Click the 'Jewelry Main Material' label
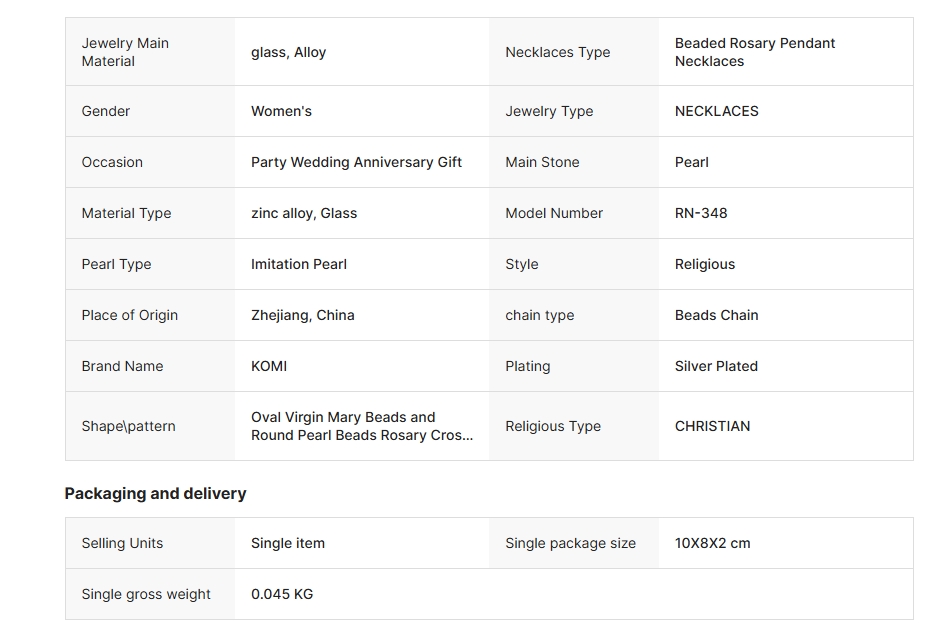937x629 pixels. tap(125, 52)
